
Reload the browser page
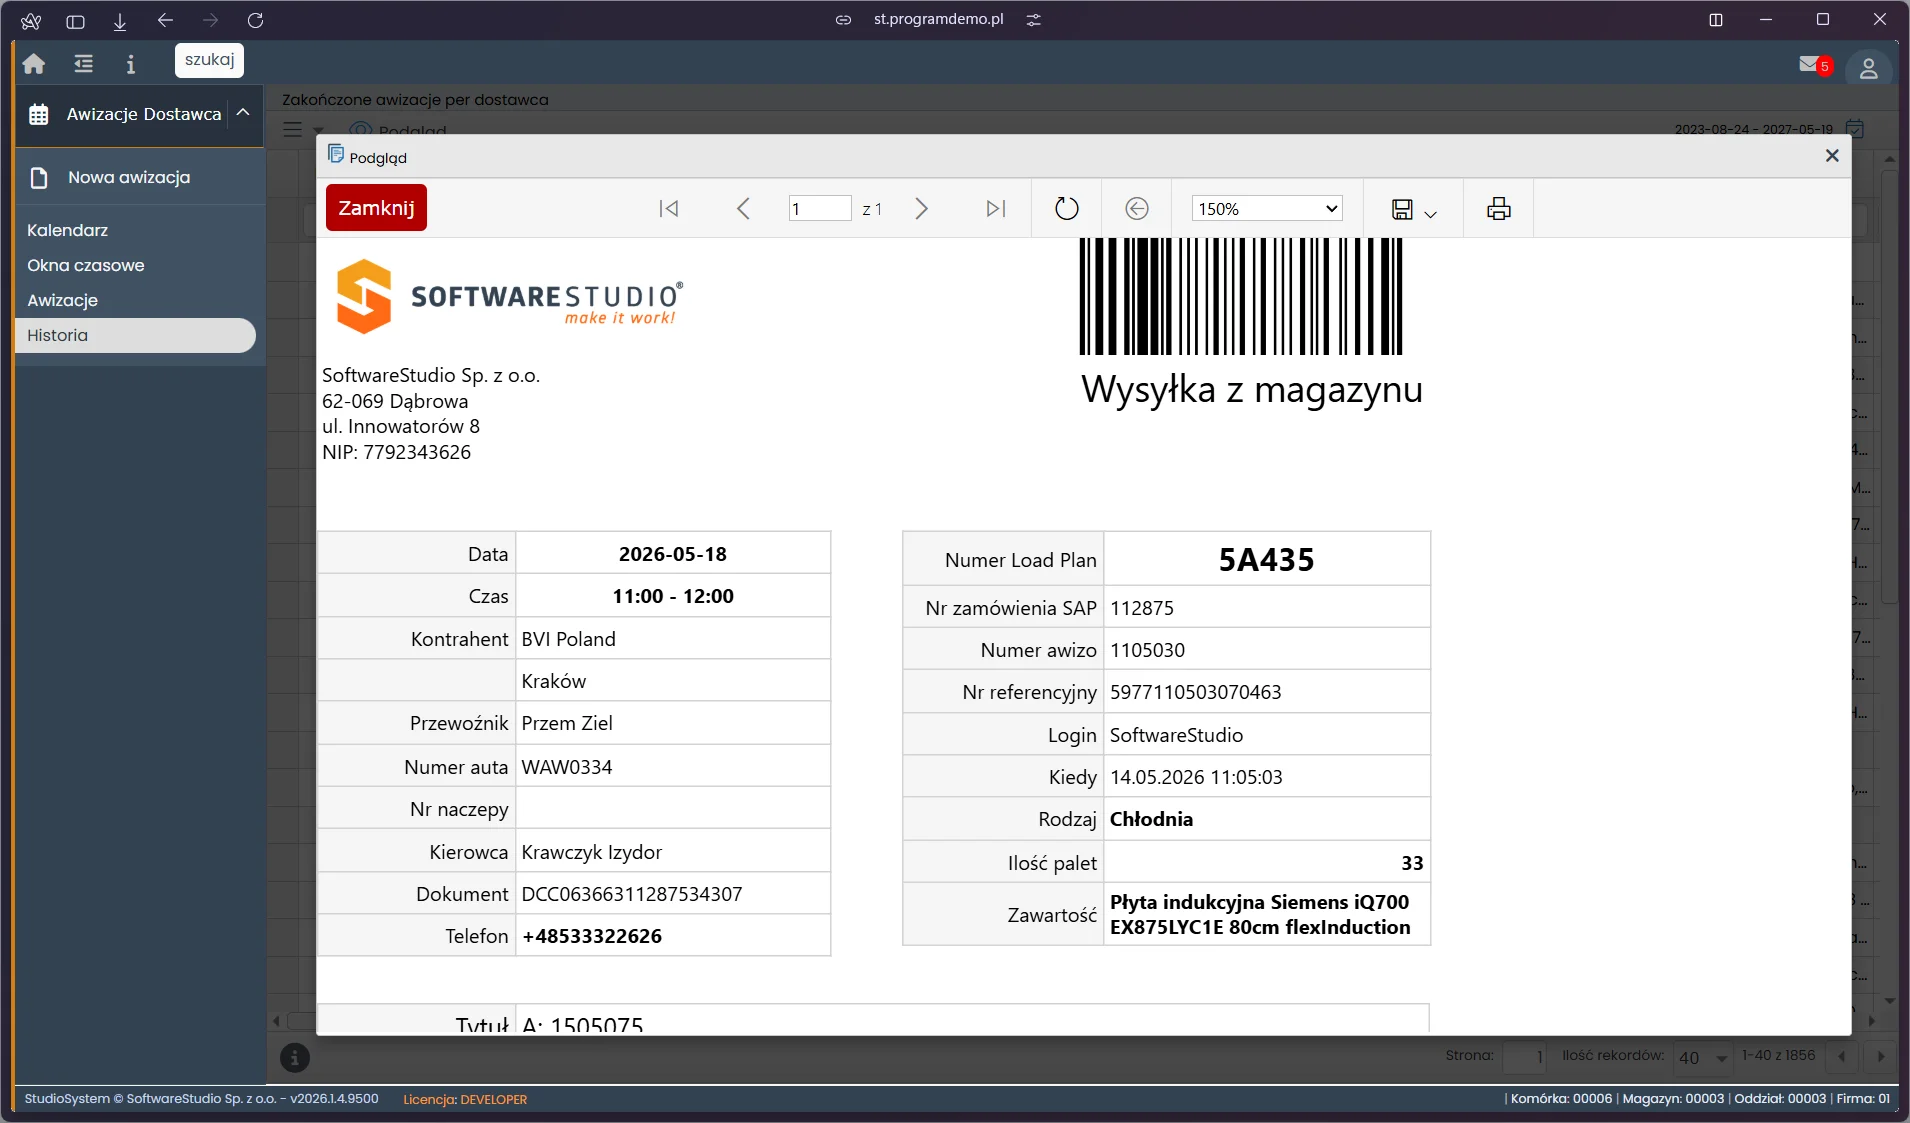[x=255, y=20]
